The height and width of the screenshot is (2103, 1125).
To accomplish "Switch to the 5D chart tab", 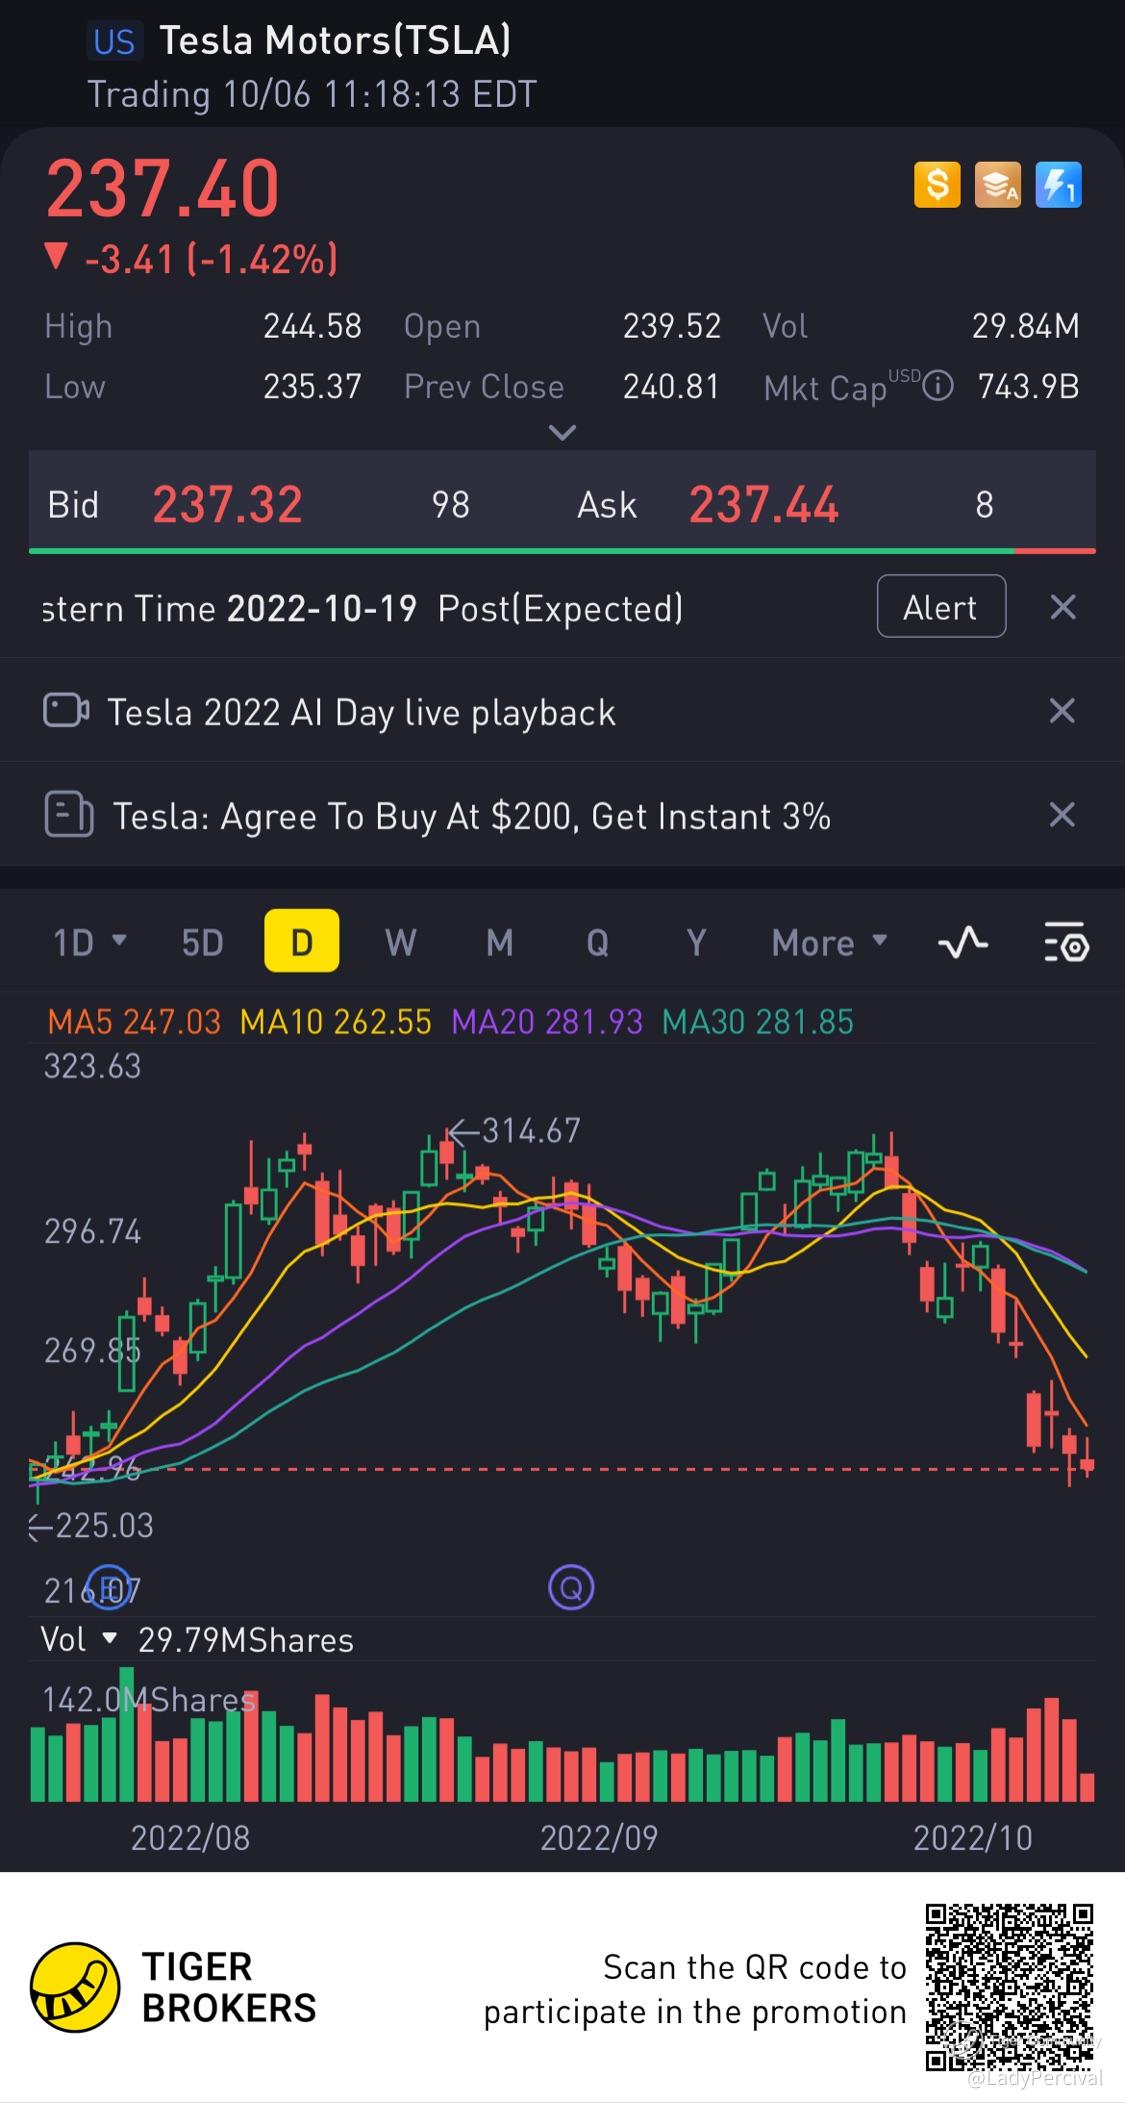I will click(x=202, y=942).
